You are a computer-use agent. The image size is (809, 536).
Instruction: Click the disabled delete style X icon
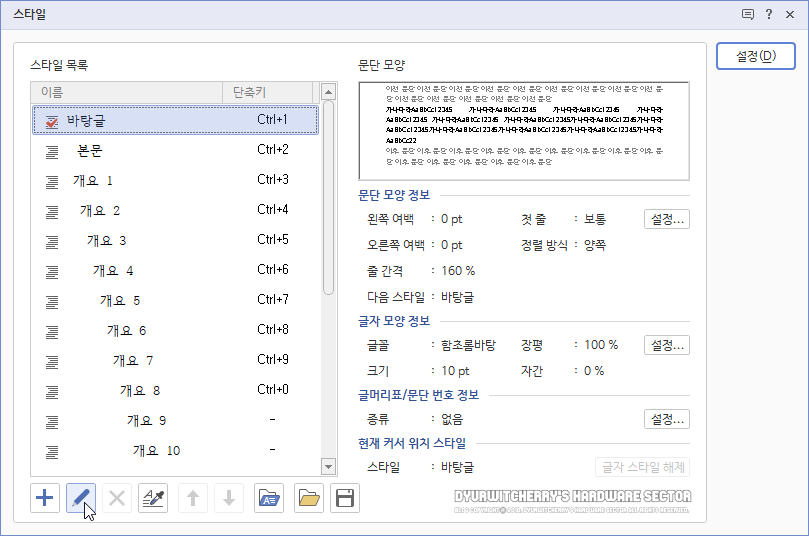click(117, 498)
